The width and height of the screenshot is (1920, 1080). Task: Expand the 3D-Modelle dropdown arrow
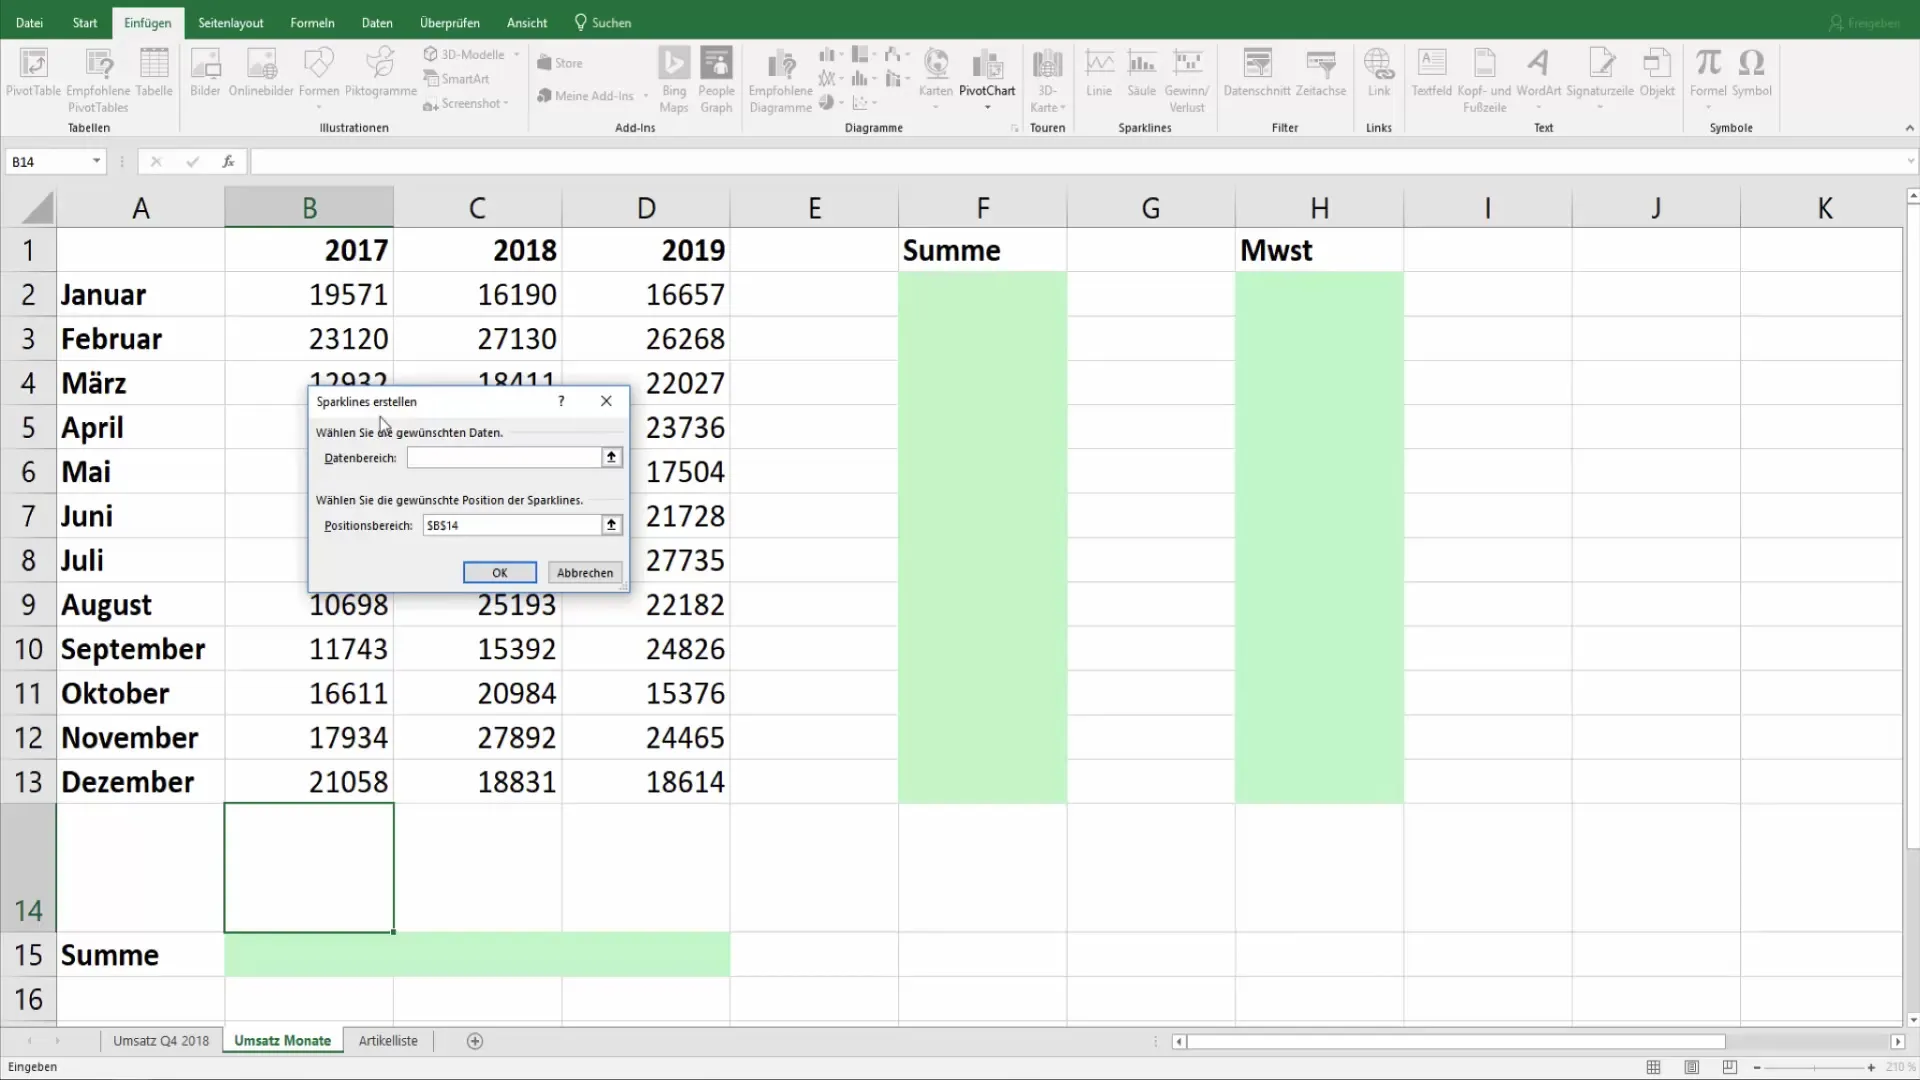tap(517, 55)
